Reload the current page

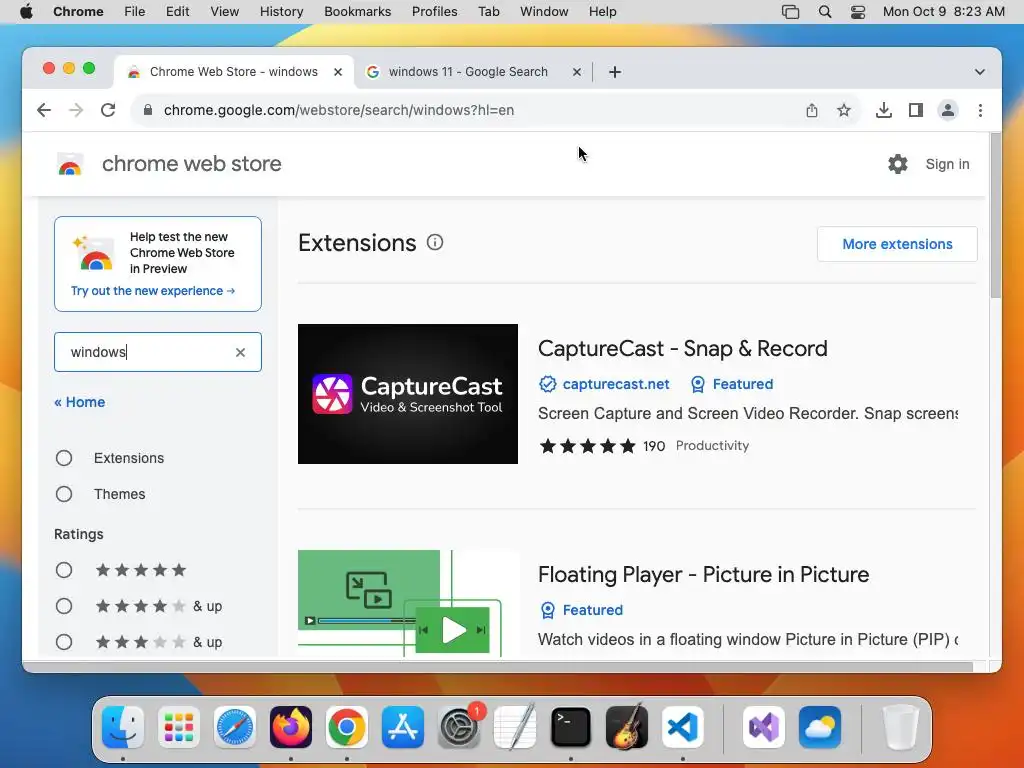108,110
